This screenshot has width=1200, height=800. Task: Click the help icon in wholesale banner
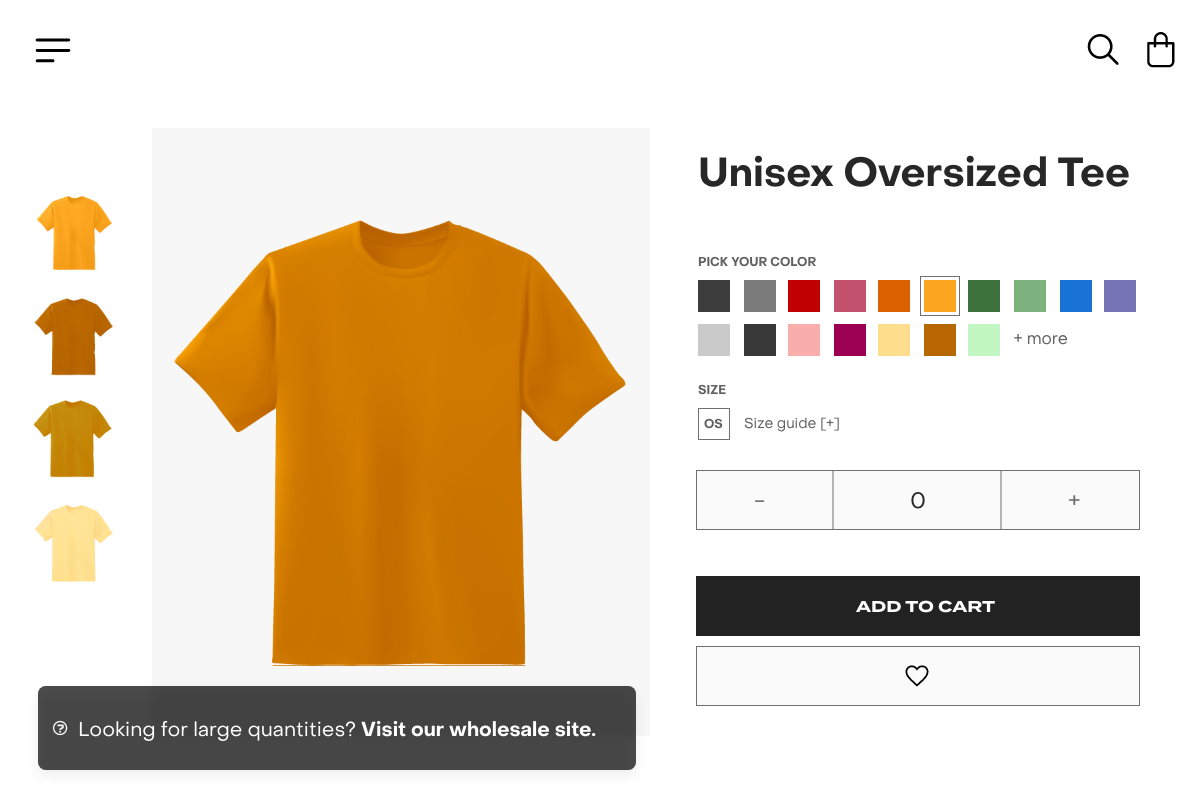click(60, 729)
